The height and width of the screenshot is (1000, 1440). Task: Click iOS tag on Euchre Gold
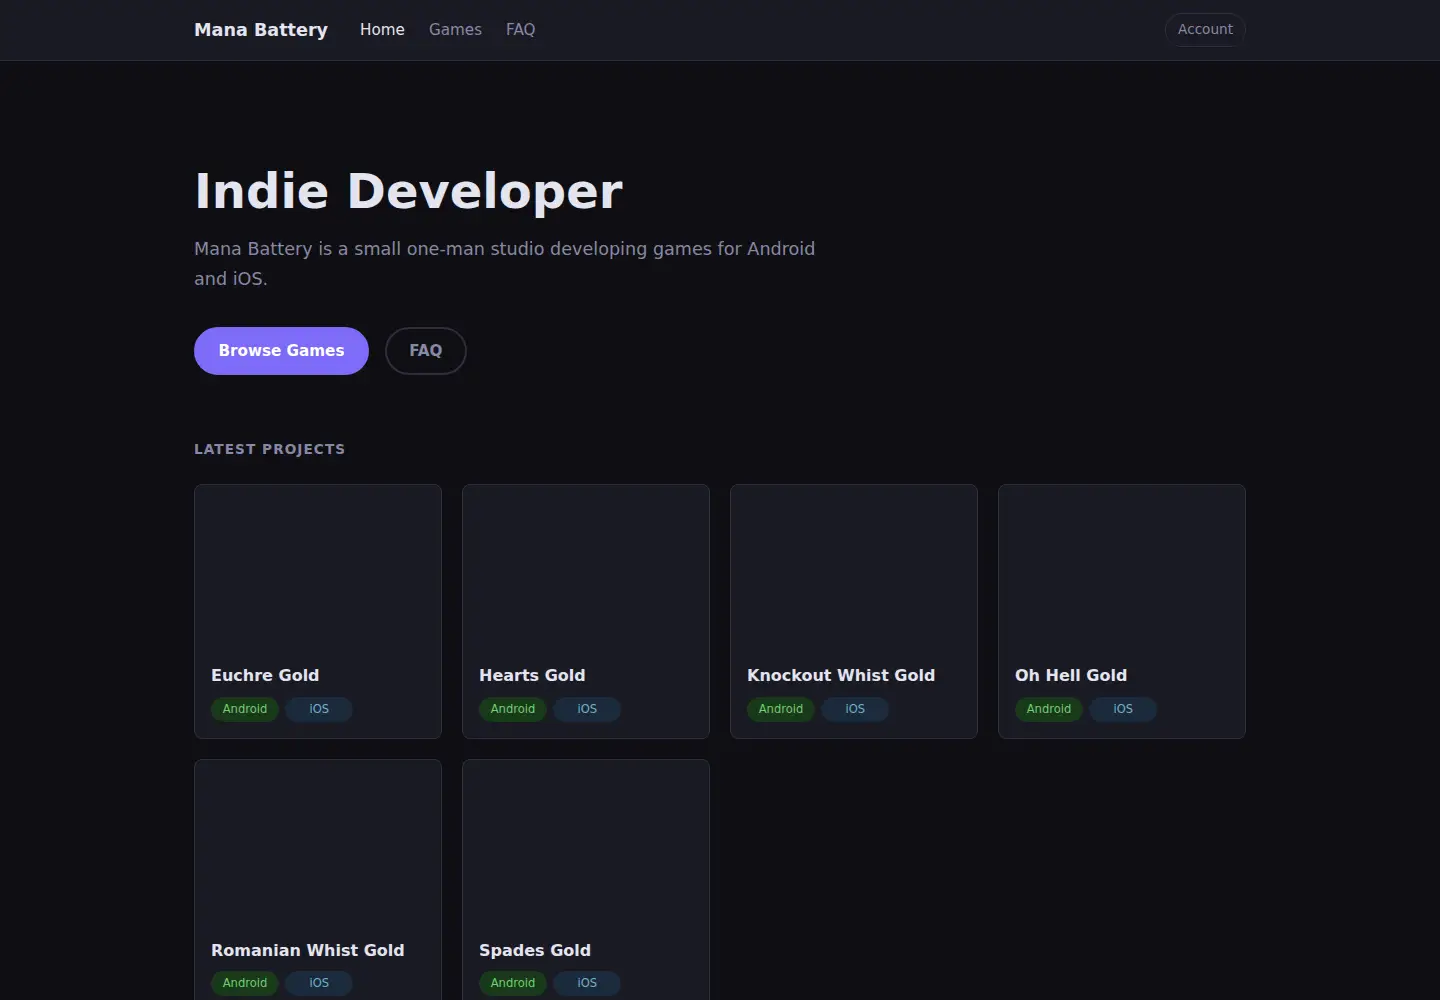click(x=319, y=709)
